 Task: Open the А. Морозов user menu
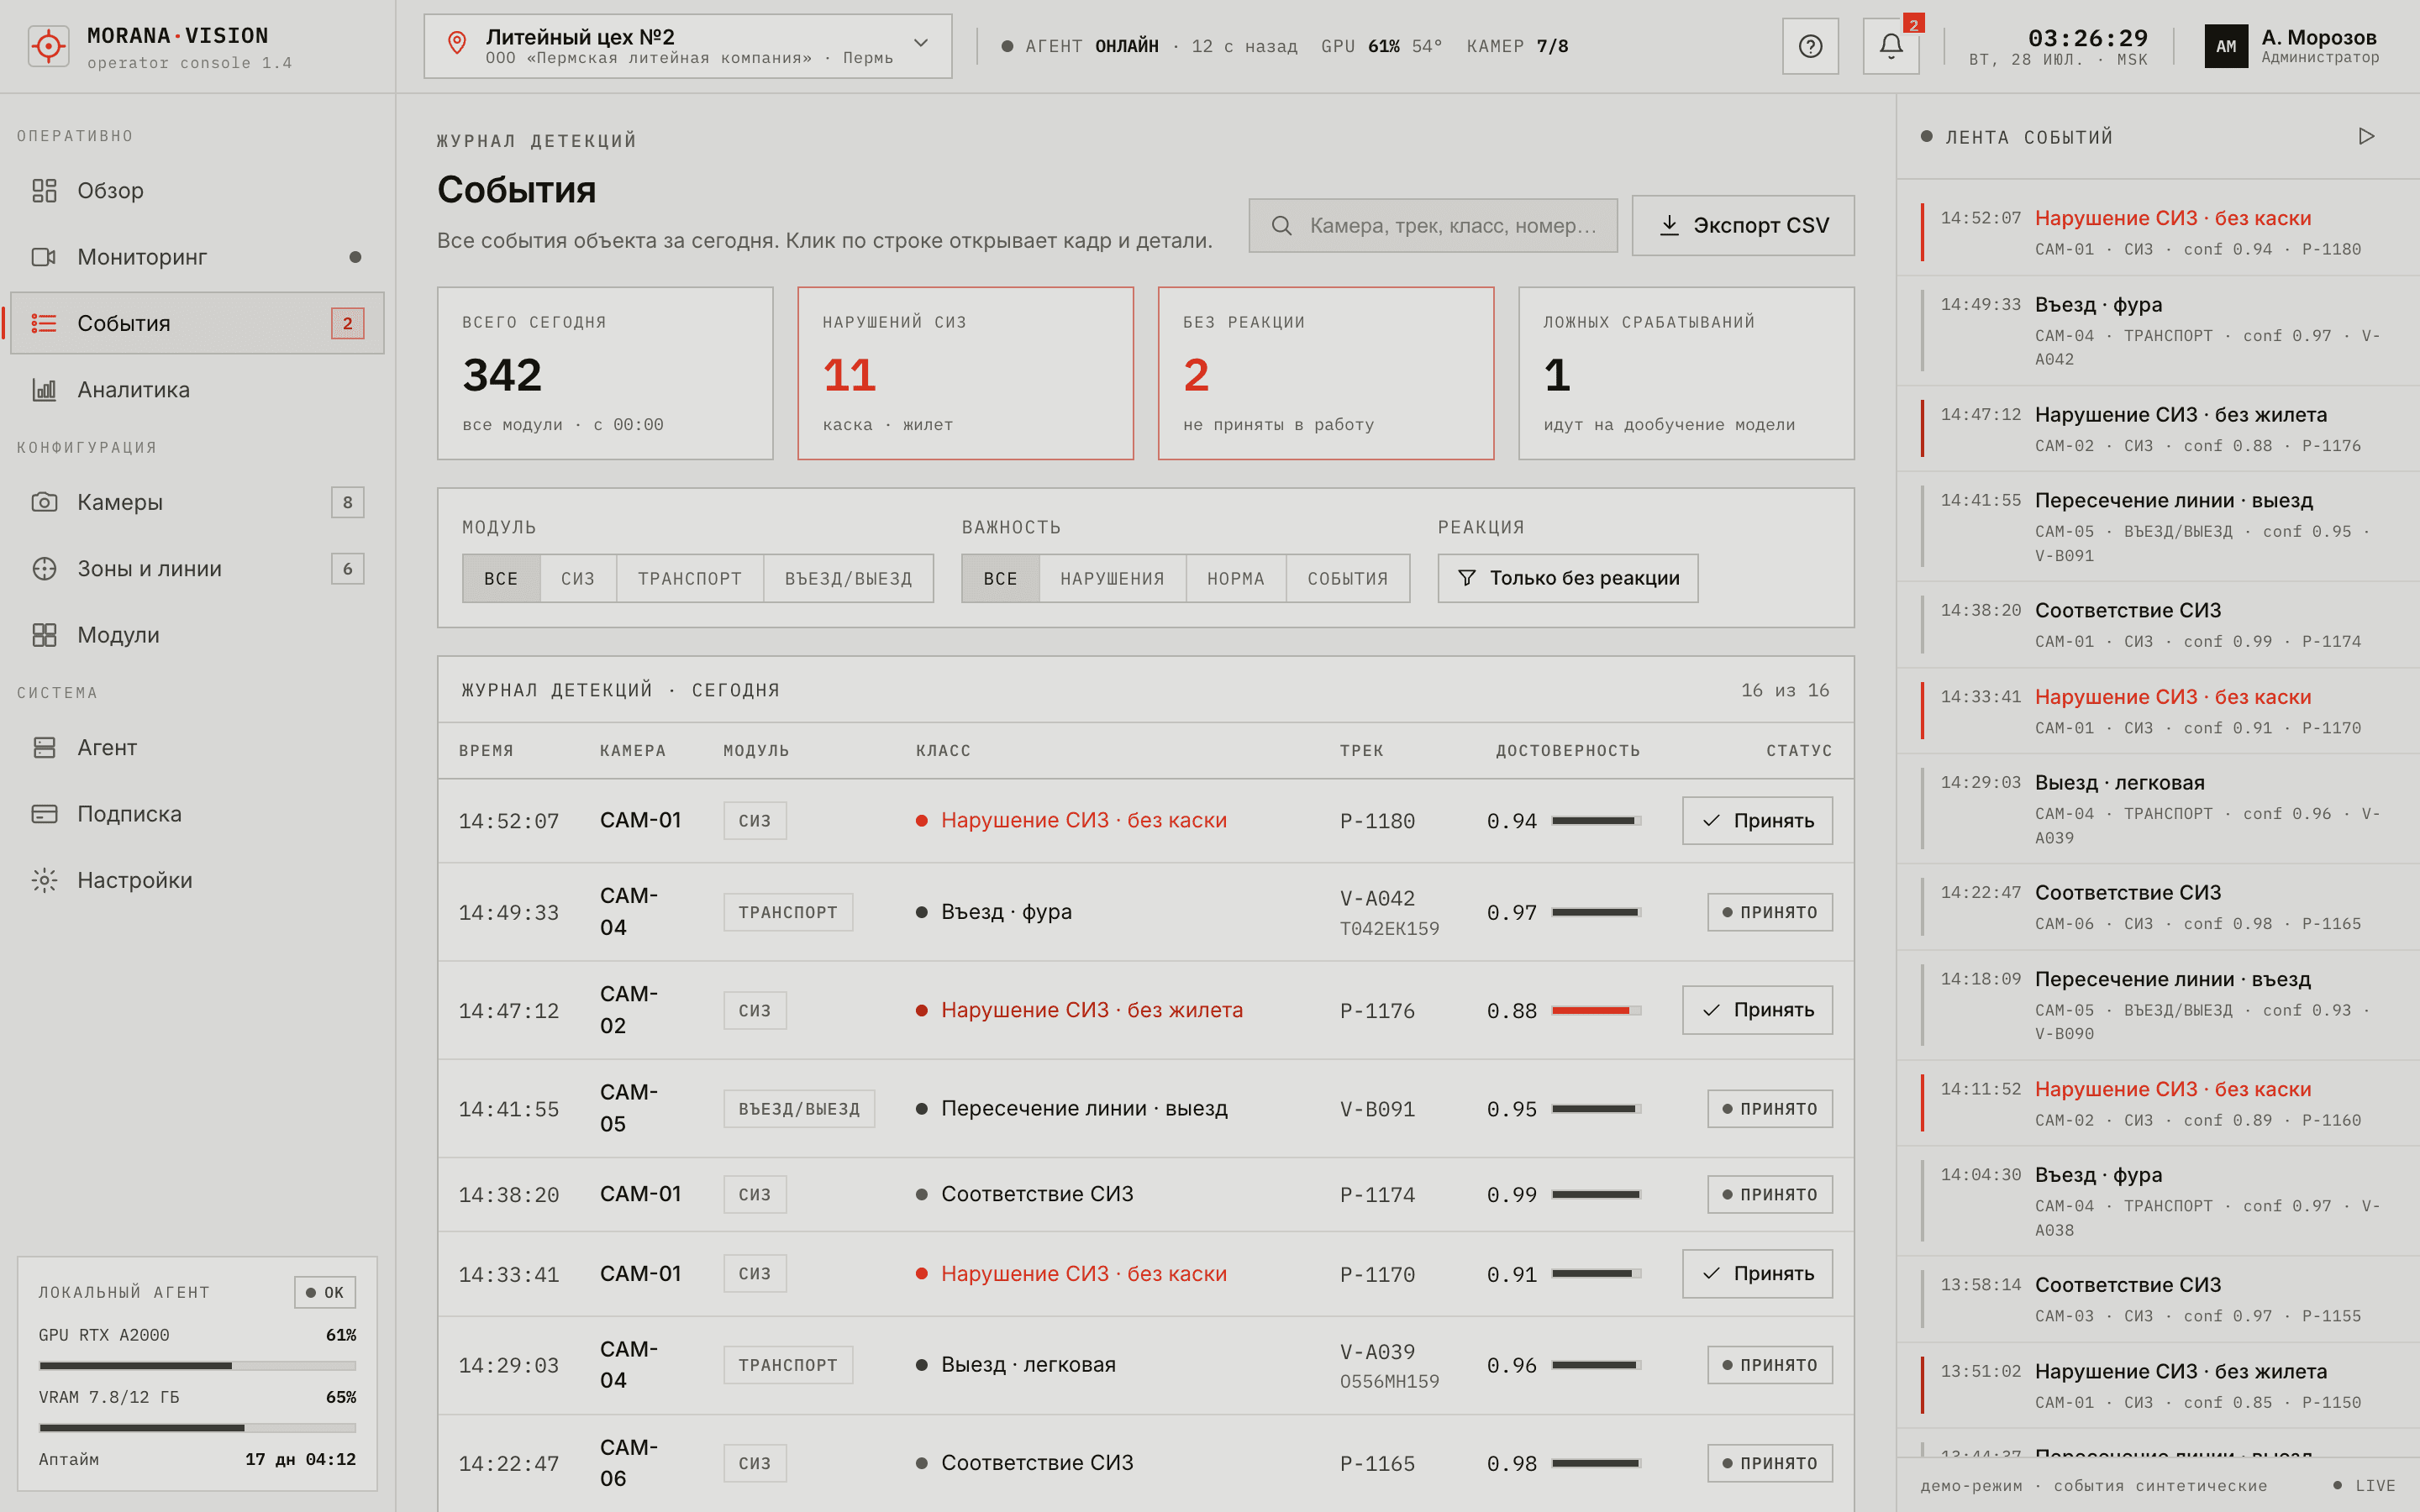[2292, 46]
